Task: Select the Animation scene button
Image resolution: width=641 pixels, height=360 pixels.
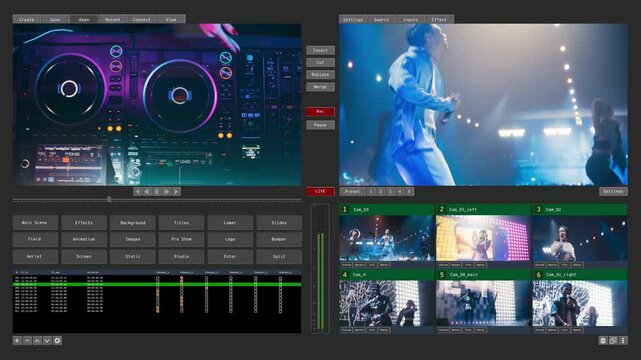Action: [x=84, y=239]
